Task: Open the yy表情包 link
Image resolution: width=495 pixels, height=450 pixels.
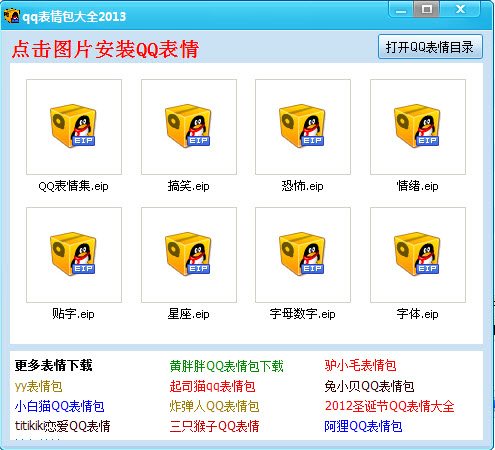Action: (39, 386)
